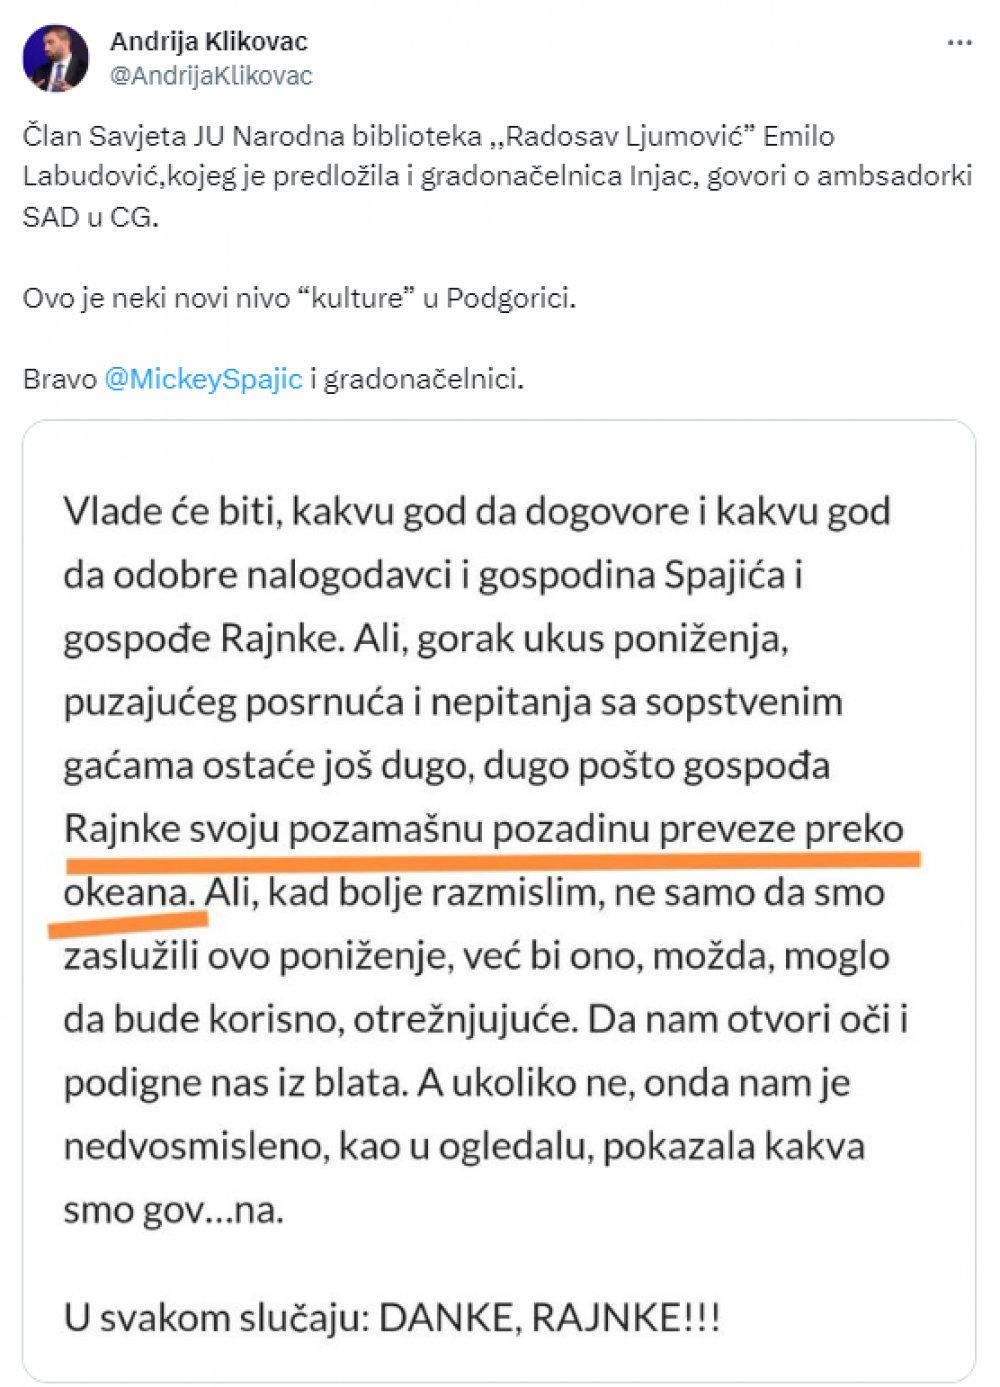Click Andrija Klikovac's profile avatar

56,58
